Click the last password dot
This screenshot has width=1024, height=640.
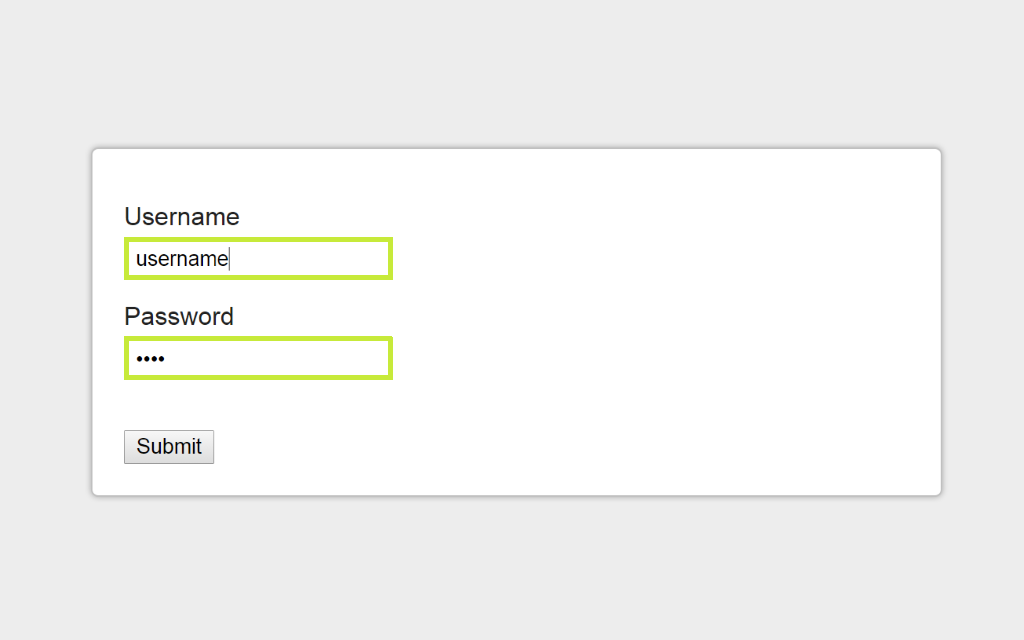click(x=161, y=359)
